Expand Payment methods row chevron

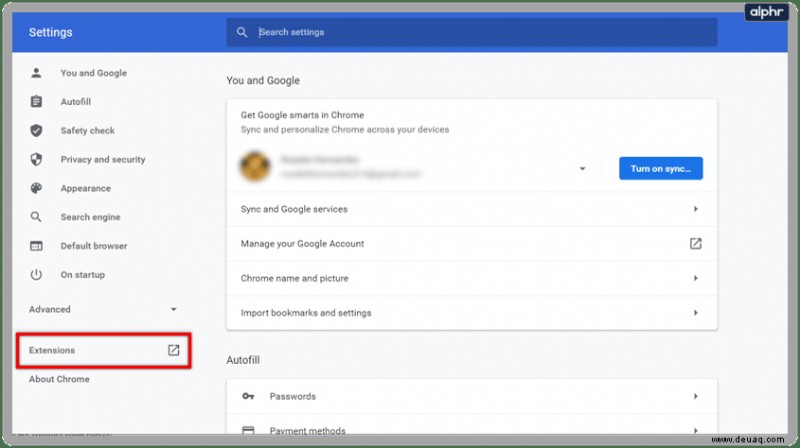(695, 431)
